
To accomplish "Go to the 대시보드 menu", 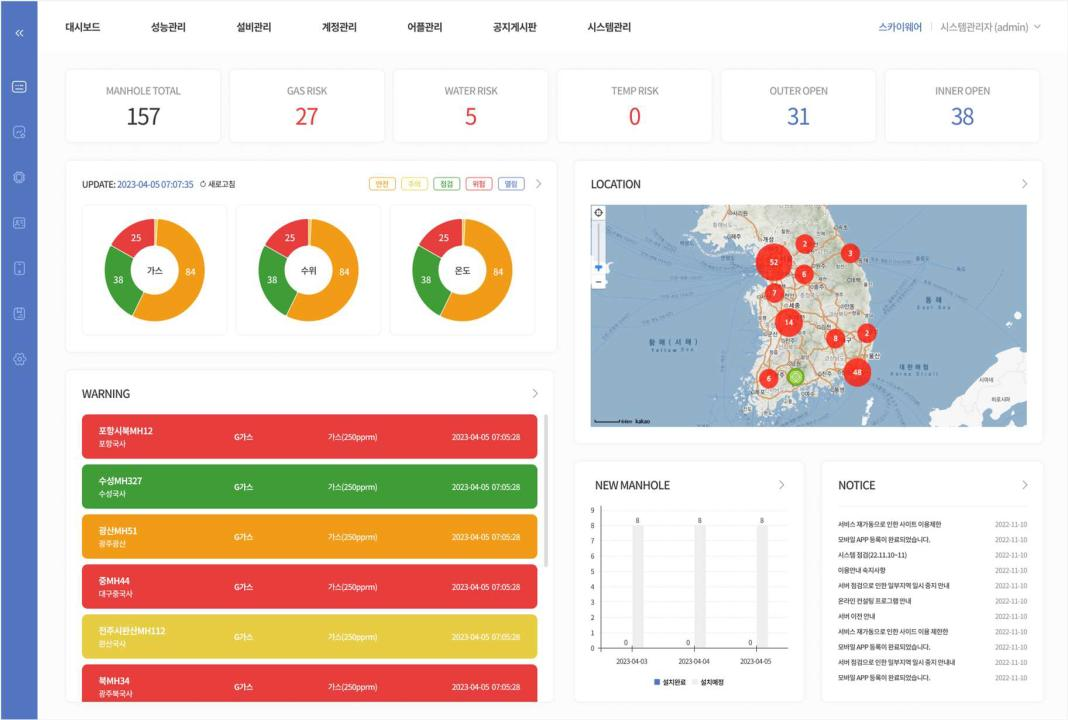I will coord(82,27).
